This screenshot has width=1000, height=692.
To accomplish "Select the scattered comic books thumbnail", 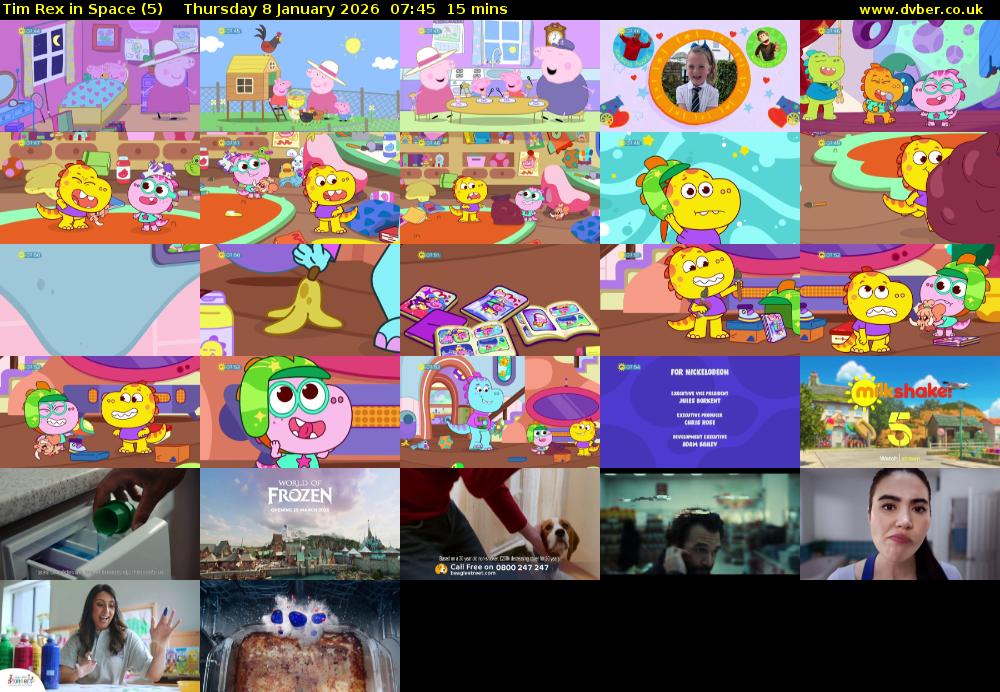I will pyautogui.click(x=499, y=300).
